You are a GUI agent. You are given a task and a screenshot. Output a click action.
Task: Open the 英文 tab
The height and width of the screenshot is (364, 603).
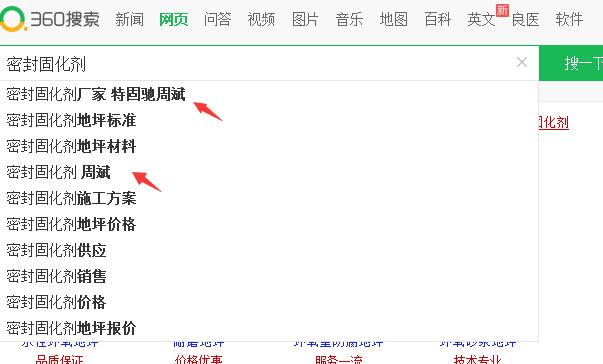[481, 19]
